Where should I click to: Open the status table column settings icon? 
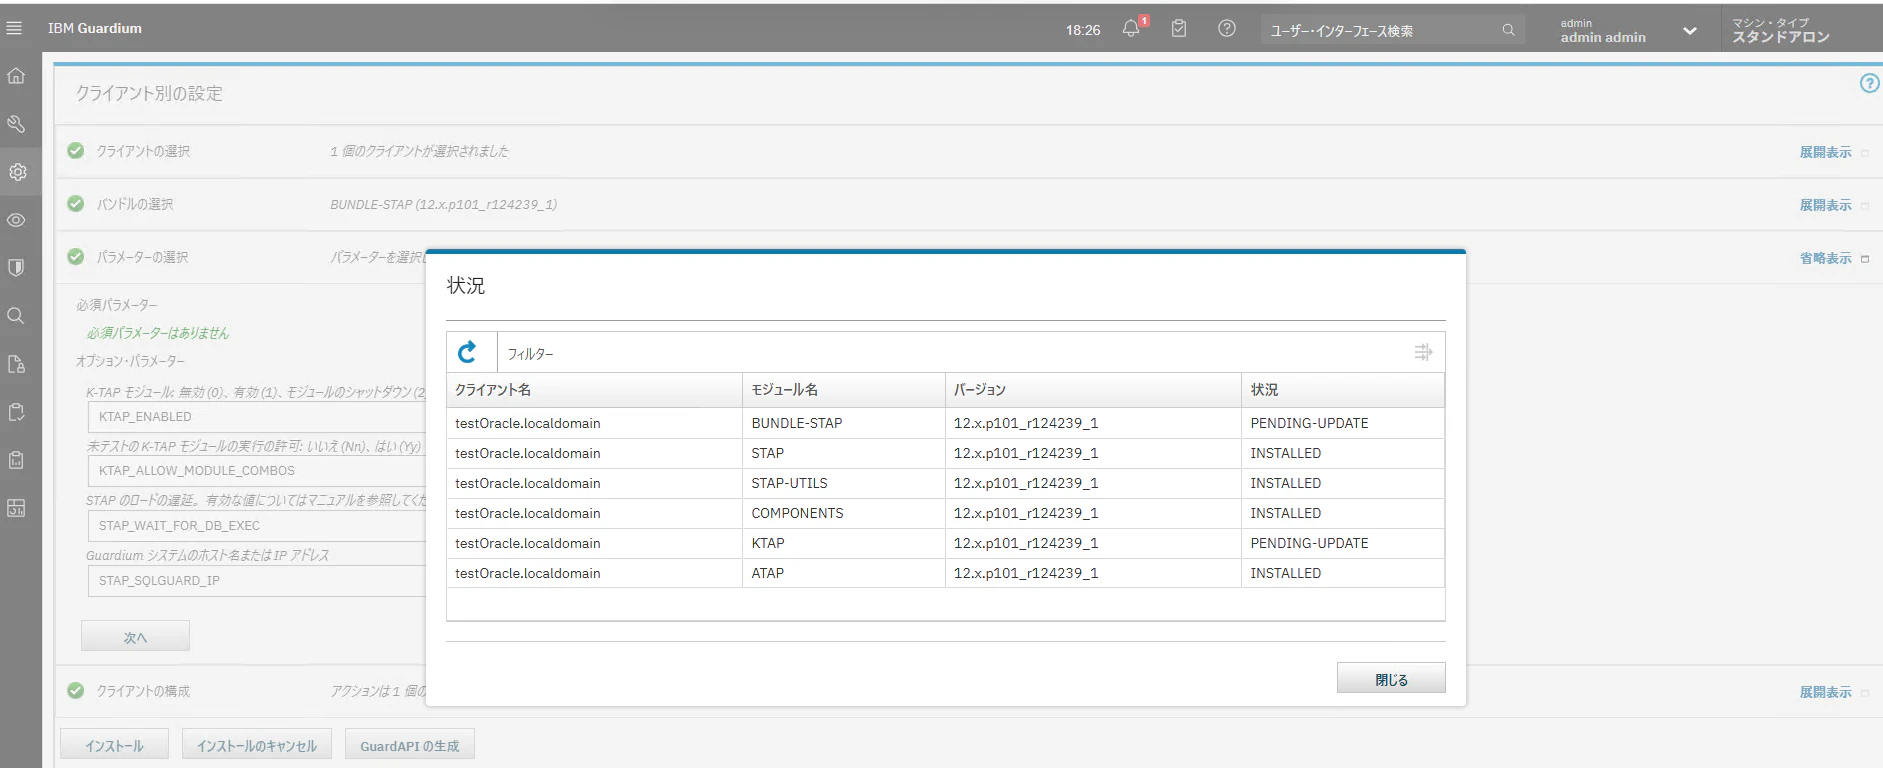pos(1423,352)
